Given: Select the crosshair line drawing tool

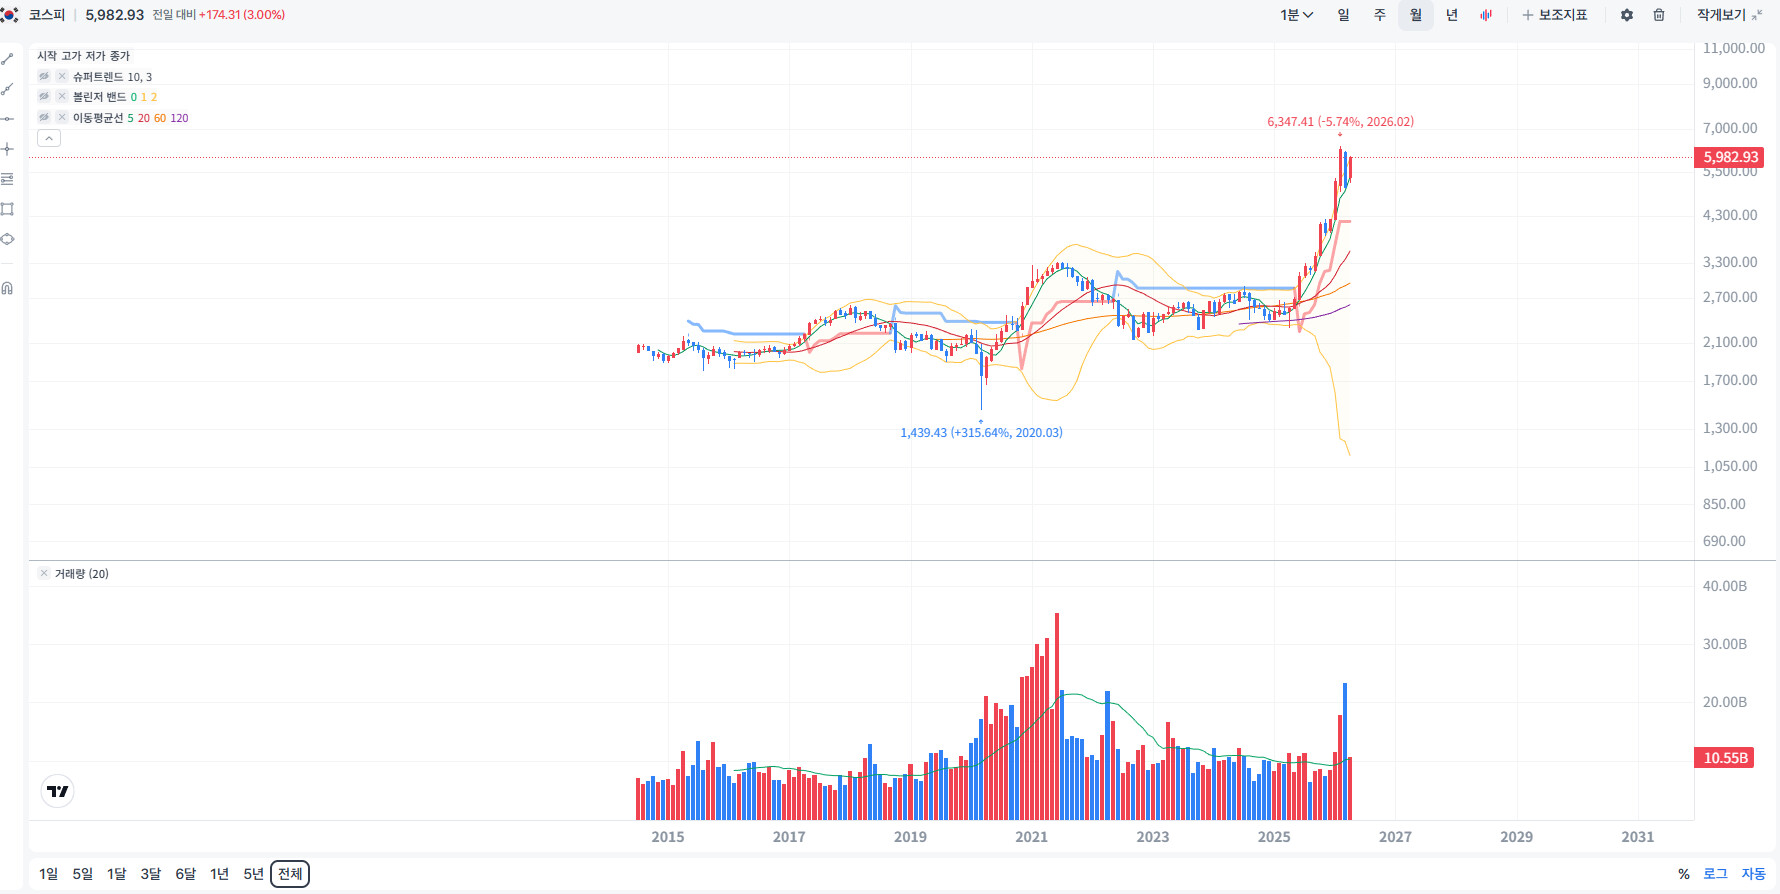Looking at the screenshot, I should coord(7,149).
